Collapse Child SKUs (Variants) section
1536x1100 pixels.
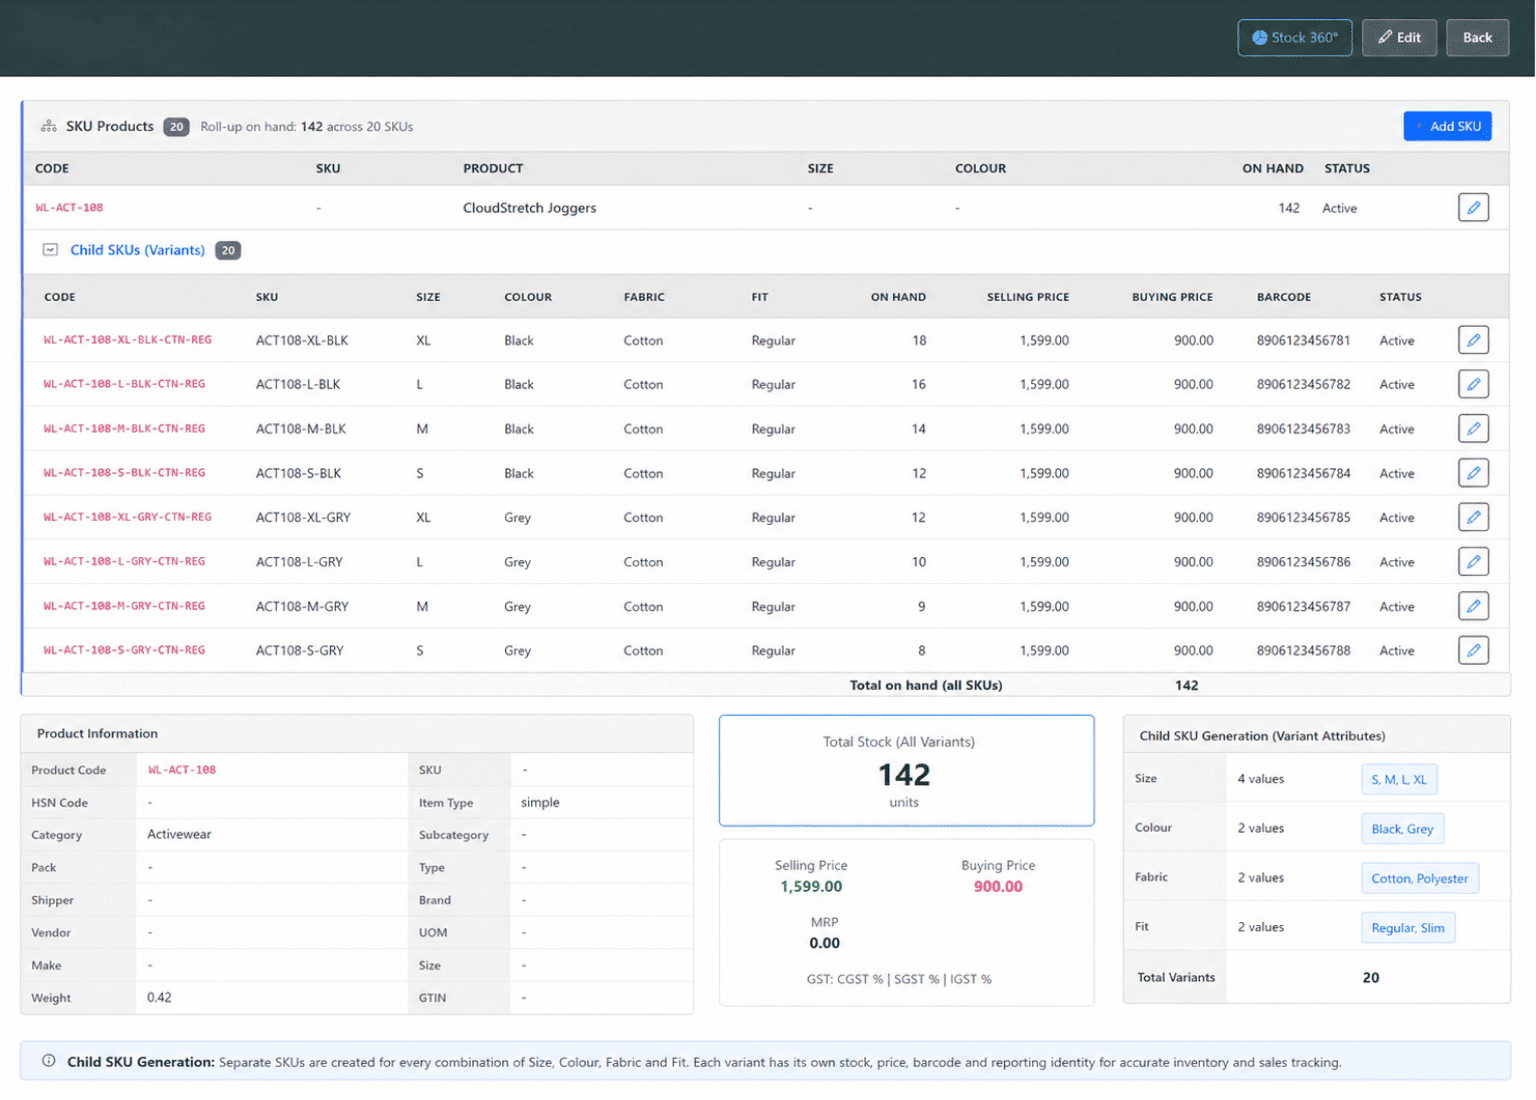click(50, 250)
